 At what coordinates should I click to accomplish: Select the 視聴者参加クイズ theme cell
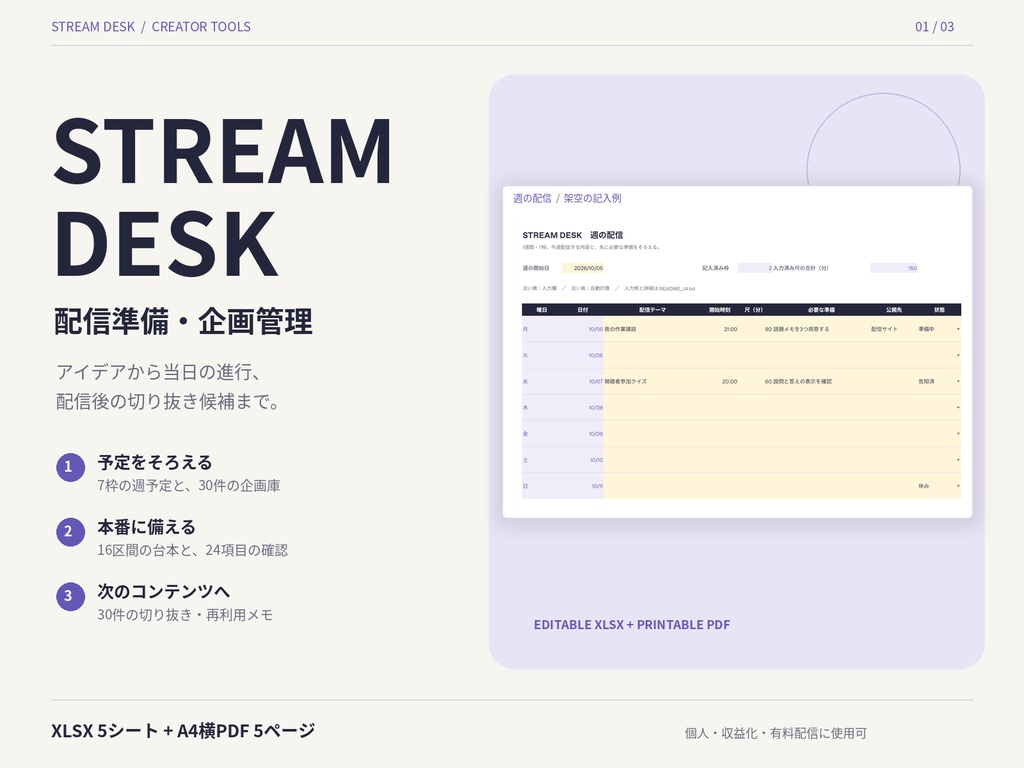(652, 381)
